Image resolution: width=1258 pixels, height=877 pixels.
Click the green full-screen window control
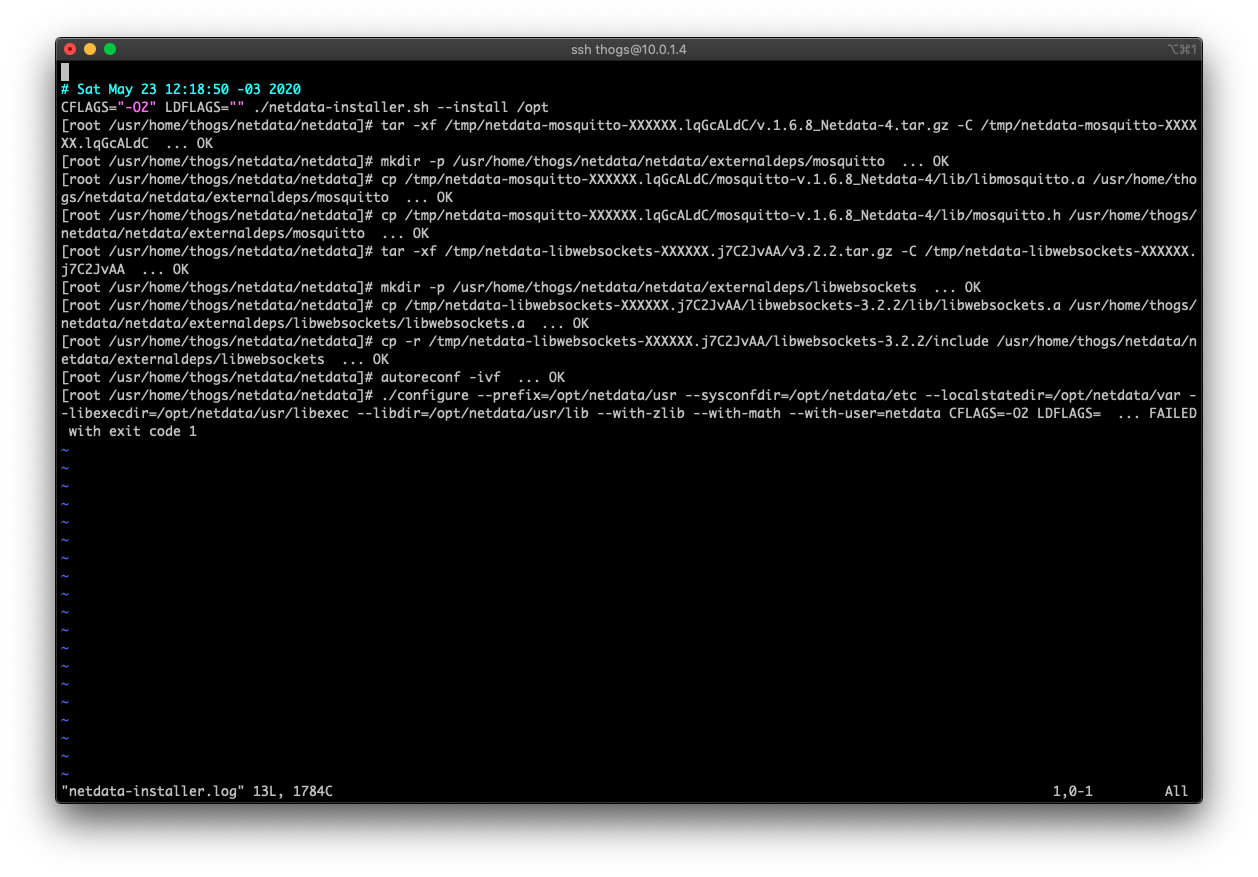click(x=110, y=48)
